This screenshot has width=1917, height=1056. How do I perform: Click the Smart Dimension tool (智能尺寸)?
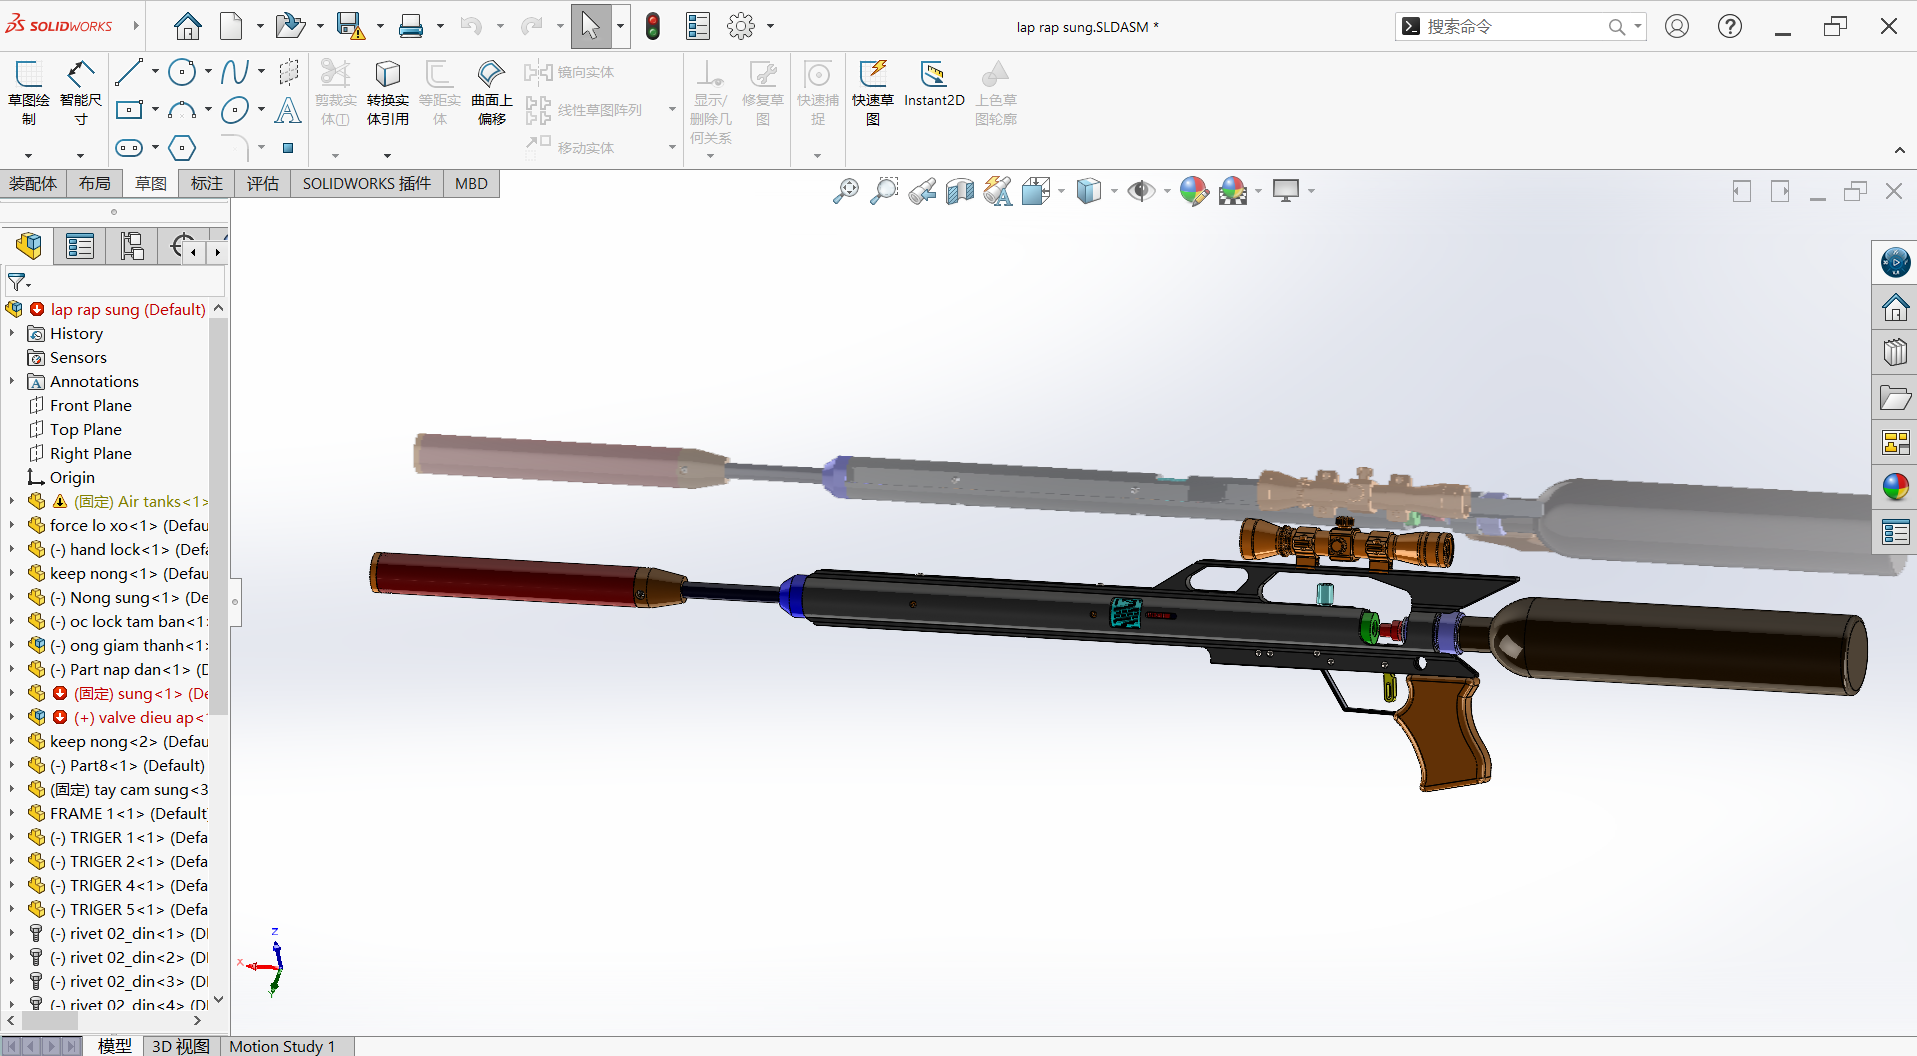81,92
